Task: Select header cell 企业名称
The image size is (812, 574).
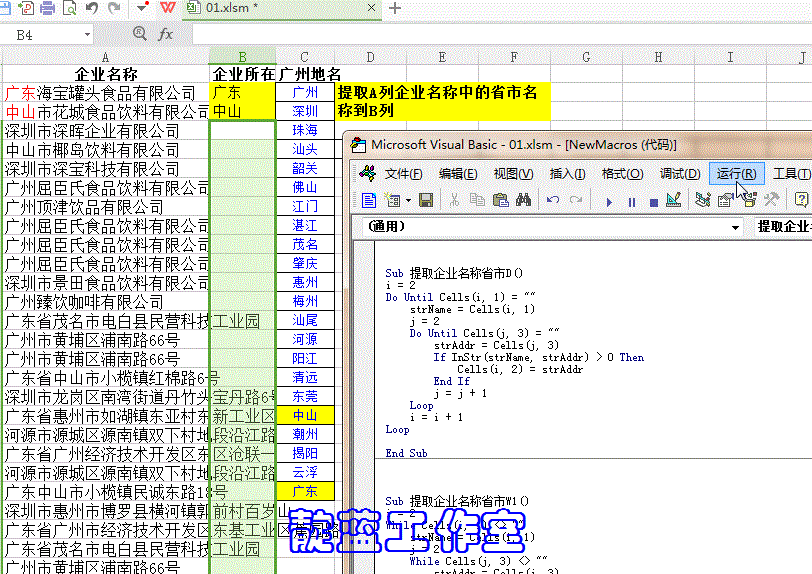Action: pyautogui.click(x=106, y=74)
